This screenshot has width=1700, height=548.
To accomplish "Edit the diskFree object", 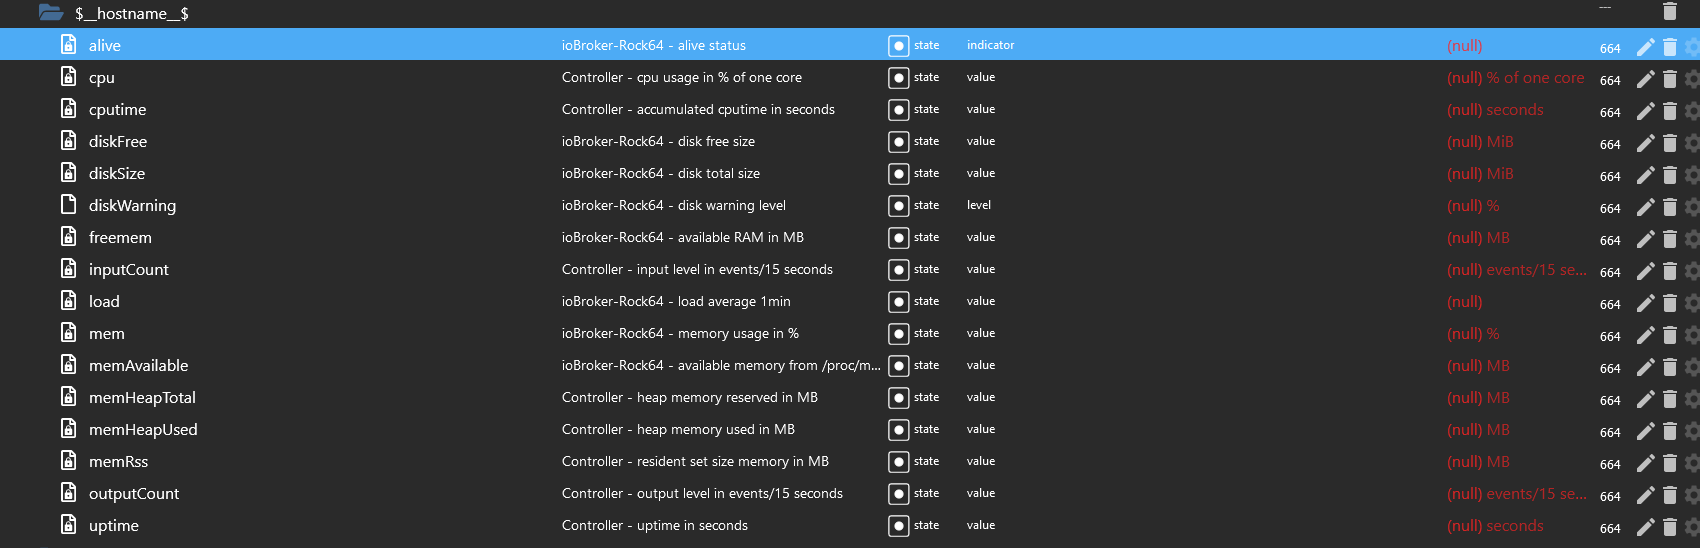I will (x=1645, y=143).
